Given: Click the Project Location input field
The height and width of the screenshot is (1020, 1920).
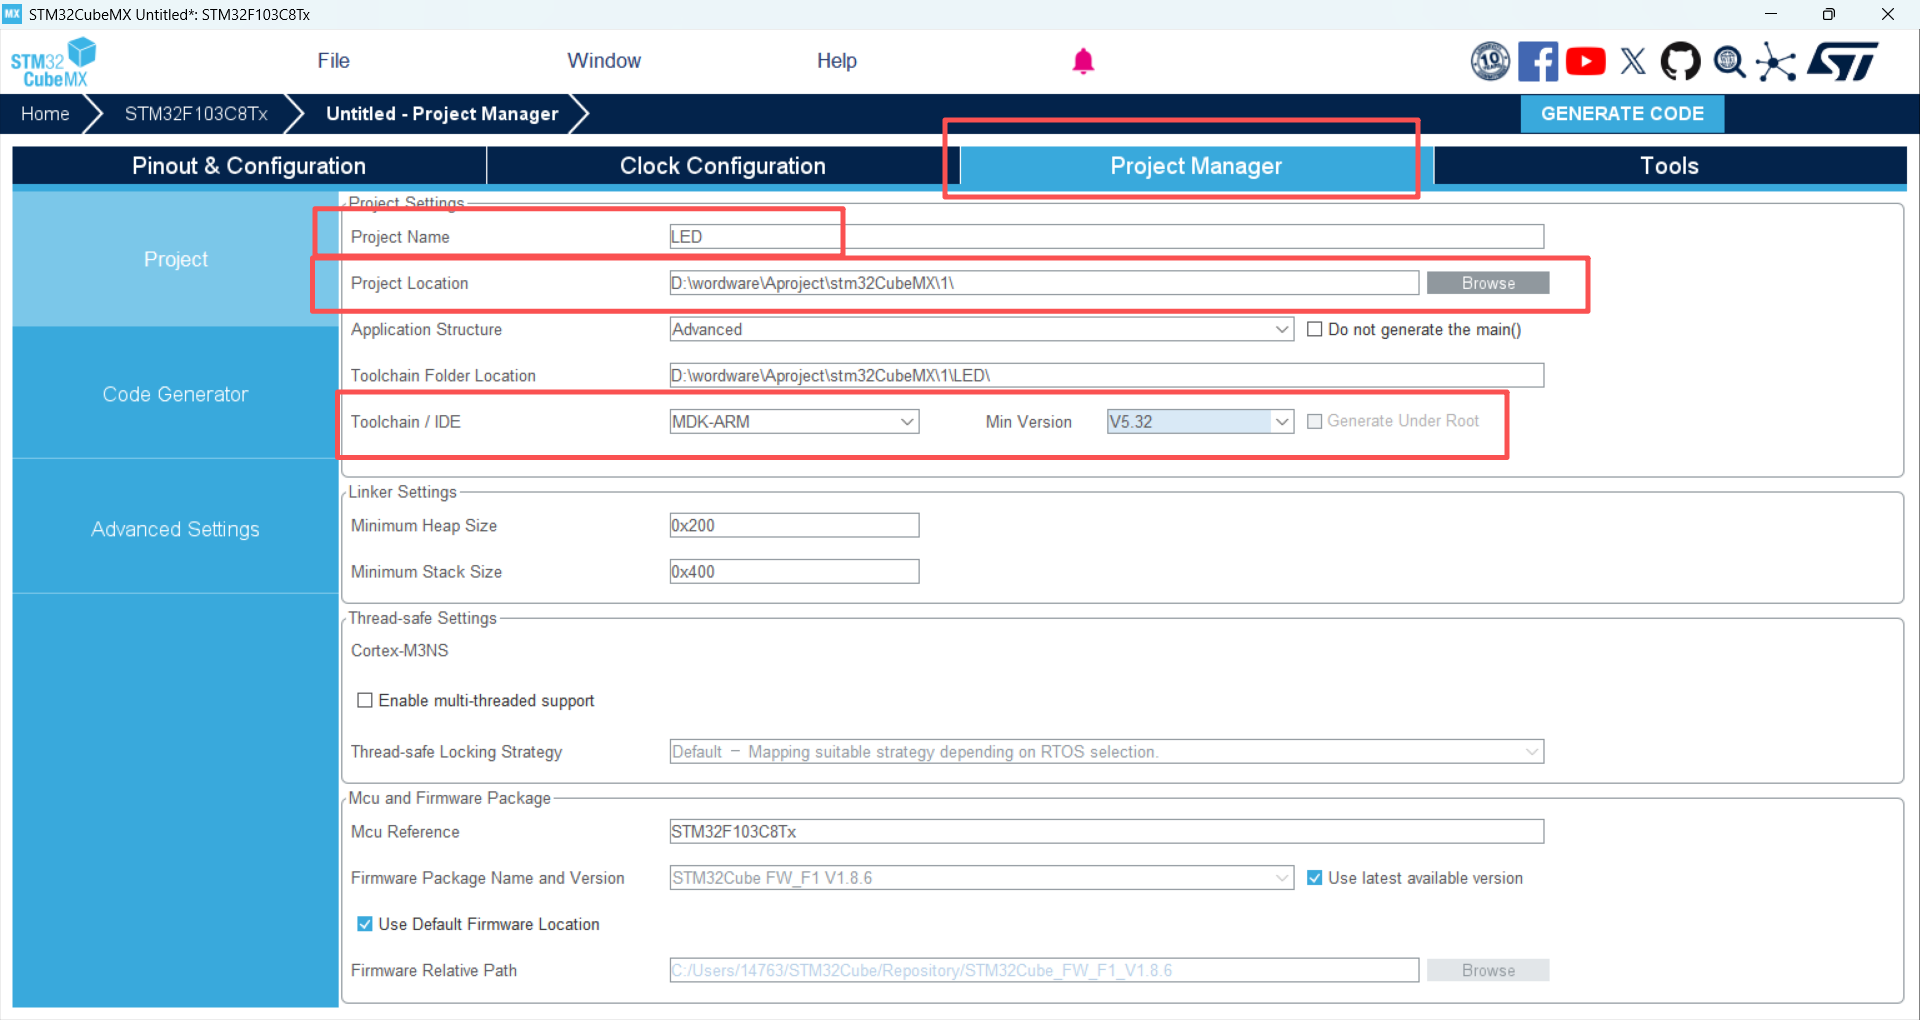Looking at the screenshot, I should coord(1044,283).
